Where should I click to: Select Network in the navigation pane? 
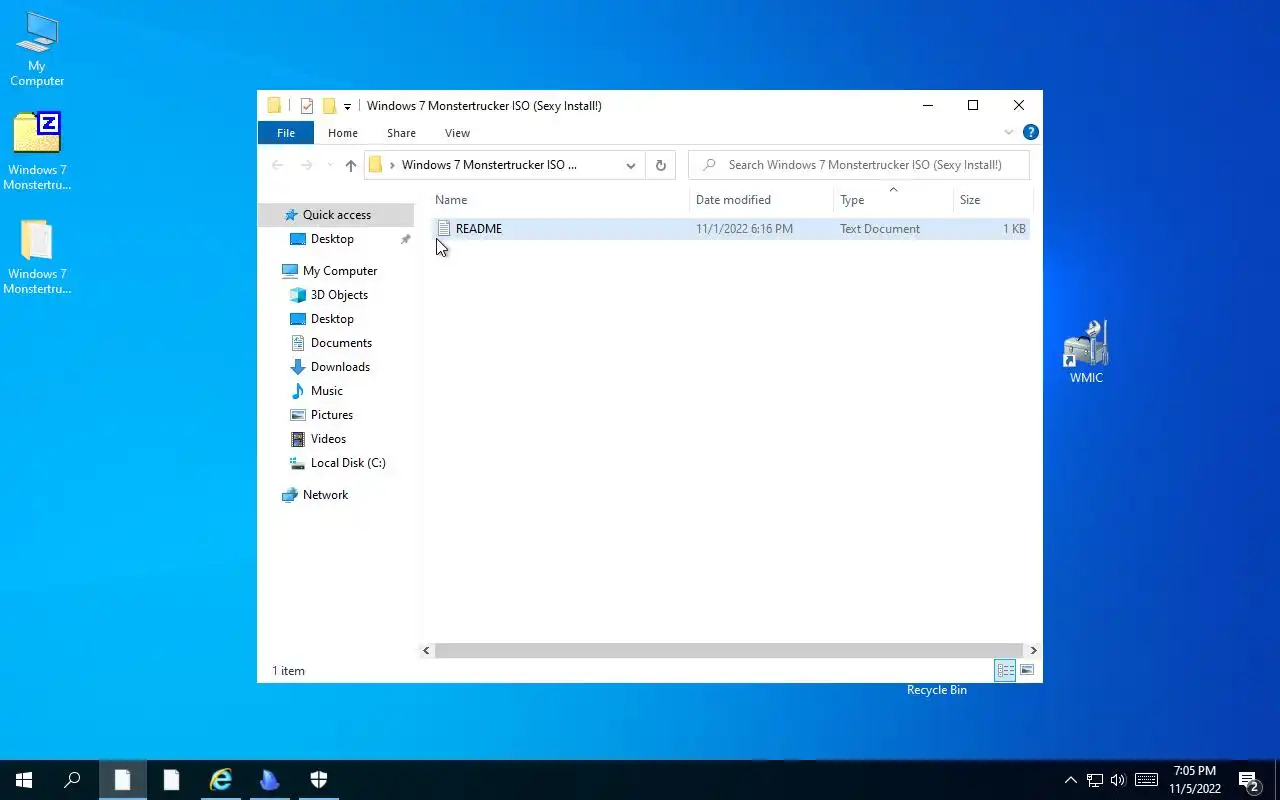click(325, 495)
